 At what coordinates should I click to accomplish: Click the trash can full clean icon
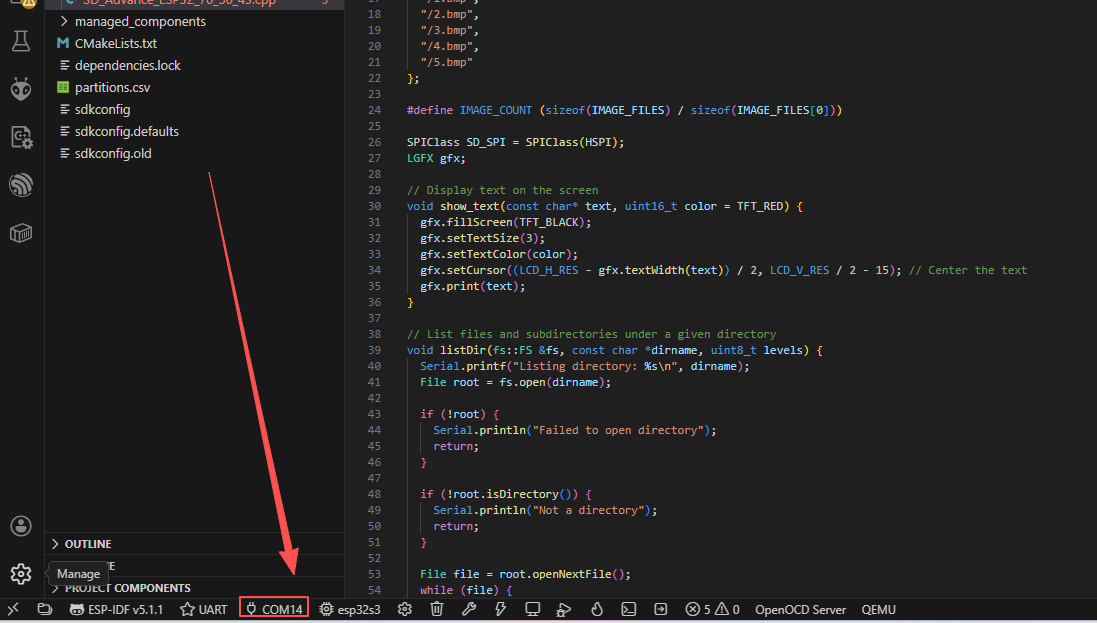point(436,609)
